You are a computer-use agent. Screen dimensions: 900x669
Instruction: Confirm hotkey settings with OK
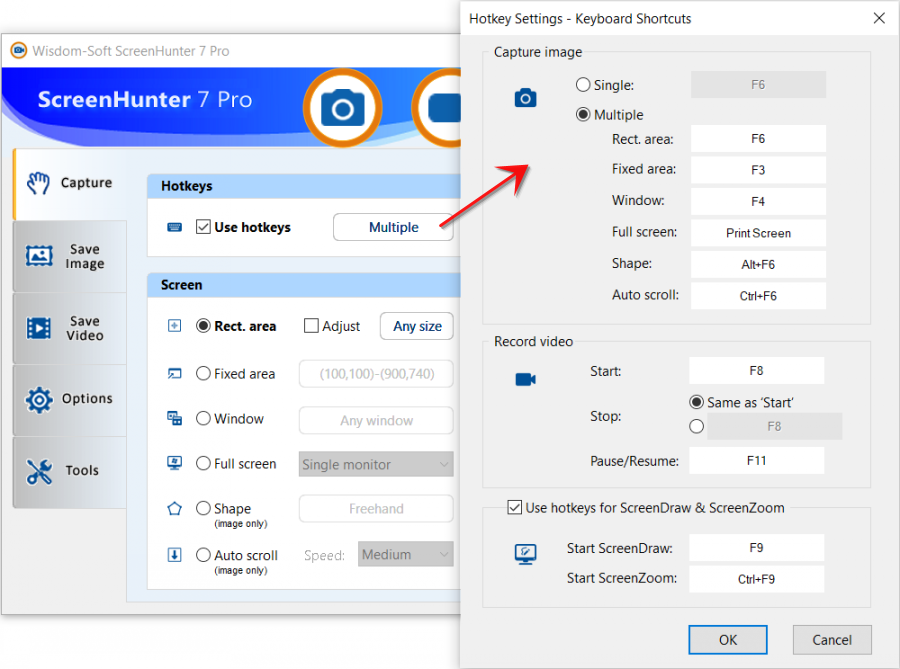tap(728, 640)
